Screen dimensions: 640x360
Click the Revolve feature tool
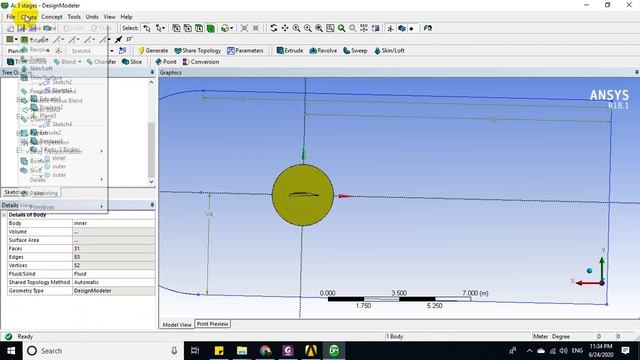[x=323, y=51]
